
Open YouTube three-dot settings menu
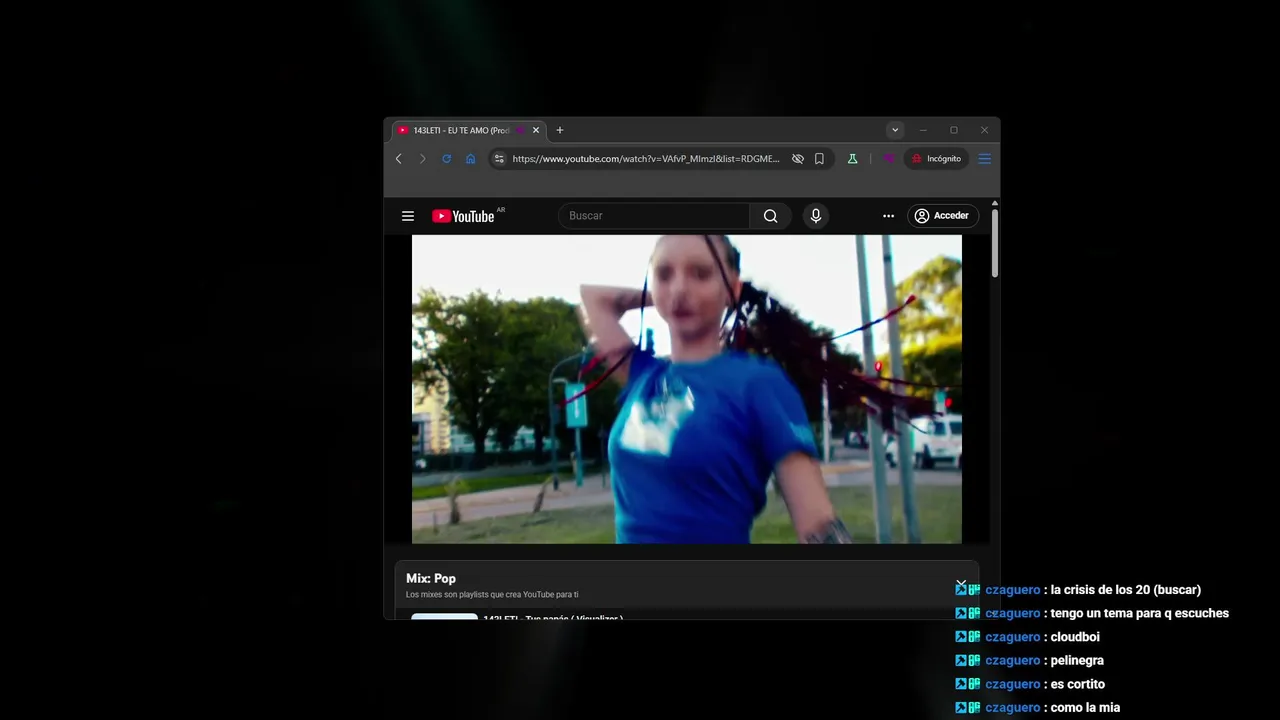888,216
